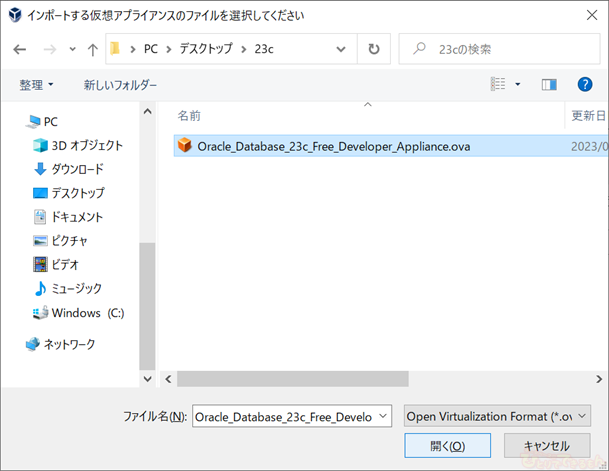The width and height of the screenshot is (609, 471).
Task: Open the help question mark icon
Action: (x=586, y=85)
